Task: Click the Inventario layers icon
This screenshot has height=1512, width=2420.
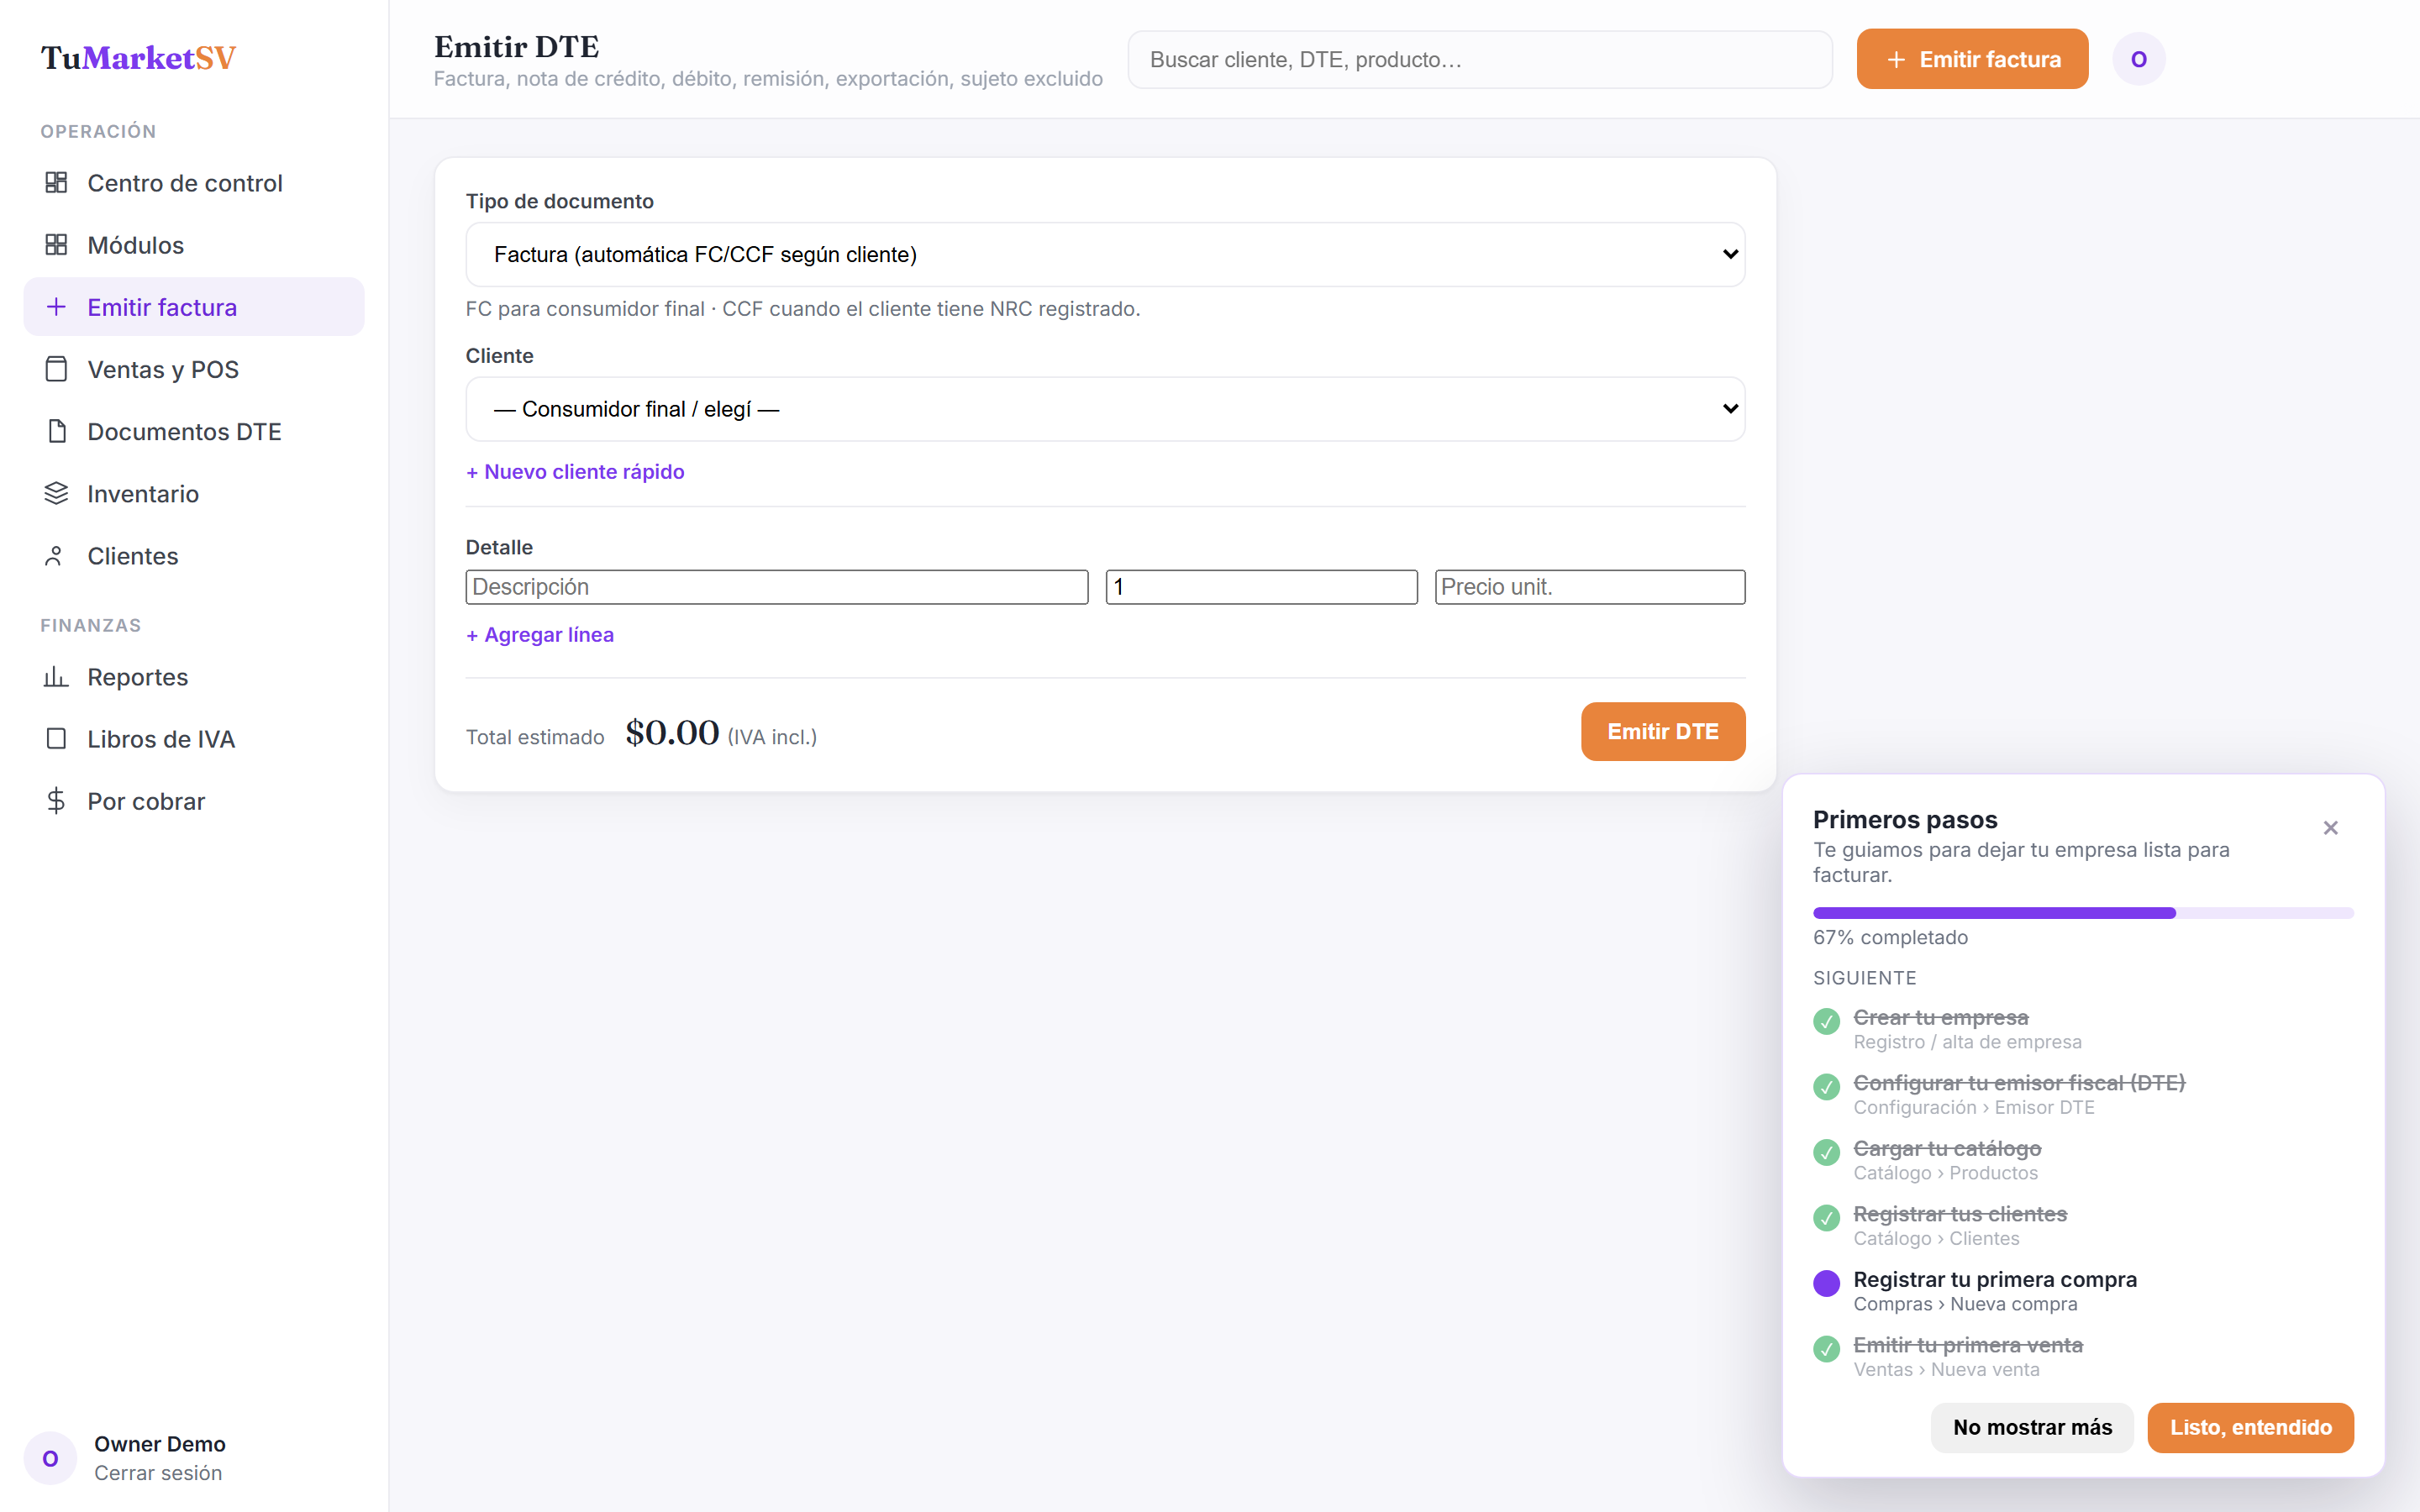Action: click(x=56, y=493)
